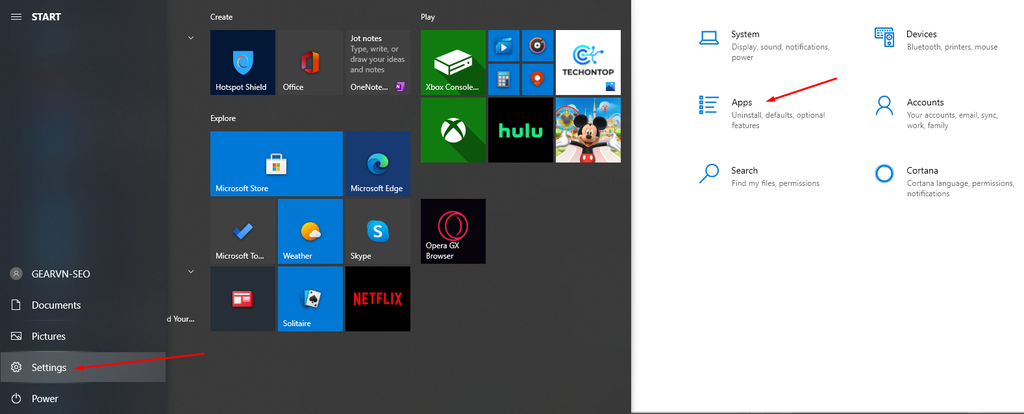Select Settings in the Start sidebar
The height and width of the screenshot is (414, 1024).
[83, 368]
